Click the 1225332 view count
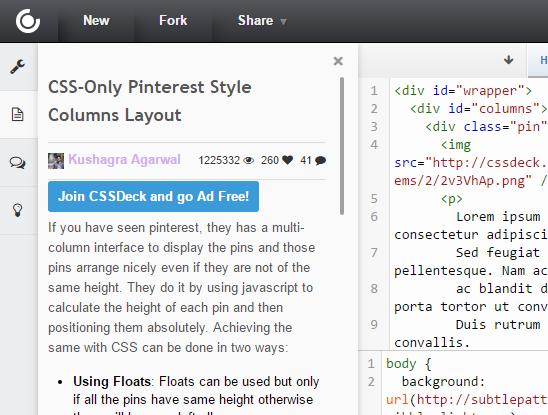 pos(219,160)
